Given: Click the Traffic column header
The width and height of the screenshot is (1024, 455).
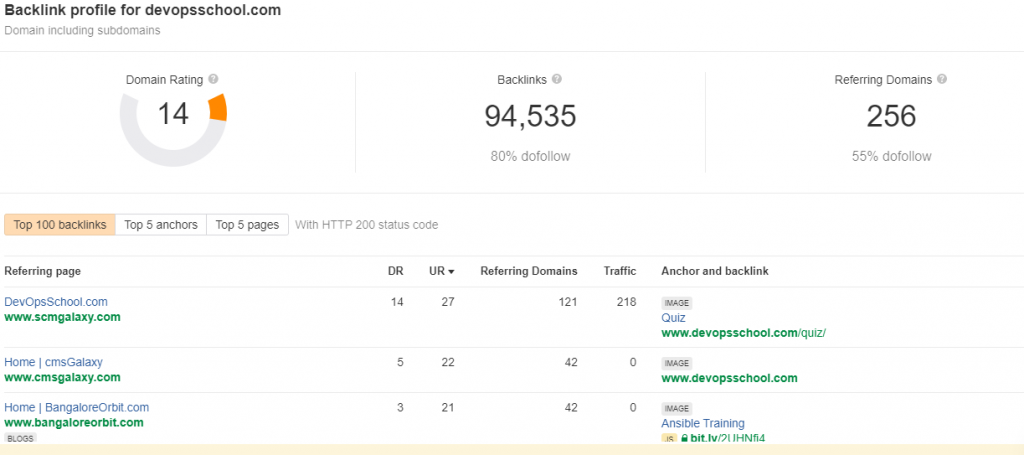Looking at the screenshot, I should point(620,271).
